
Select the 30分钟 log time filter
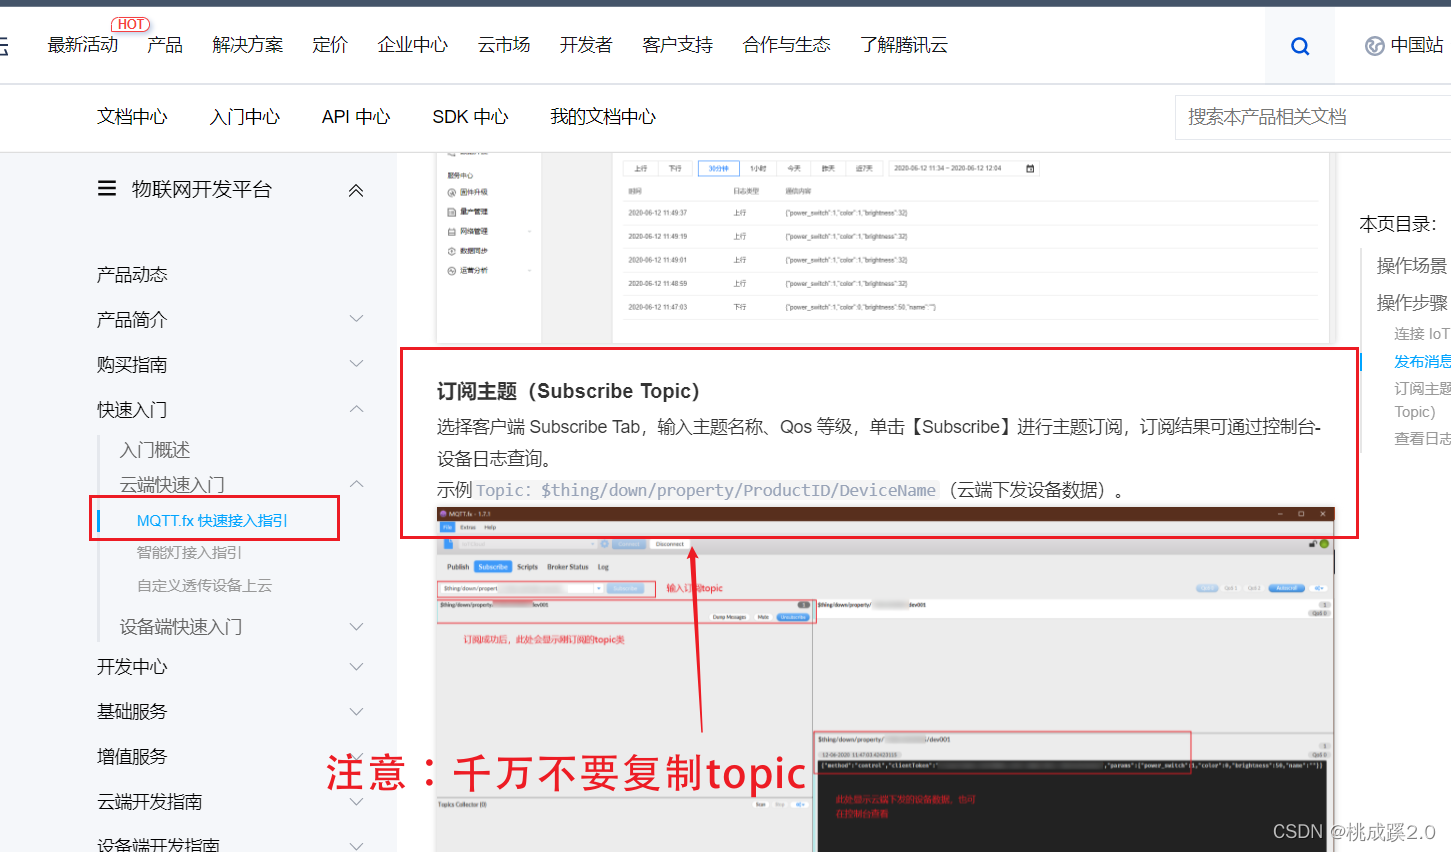pyautogui.click(x=718, y=168)
